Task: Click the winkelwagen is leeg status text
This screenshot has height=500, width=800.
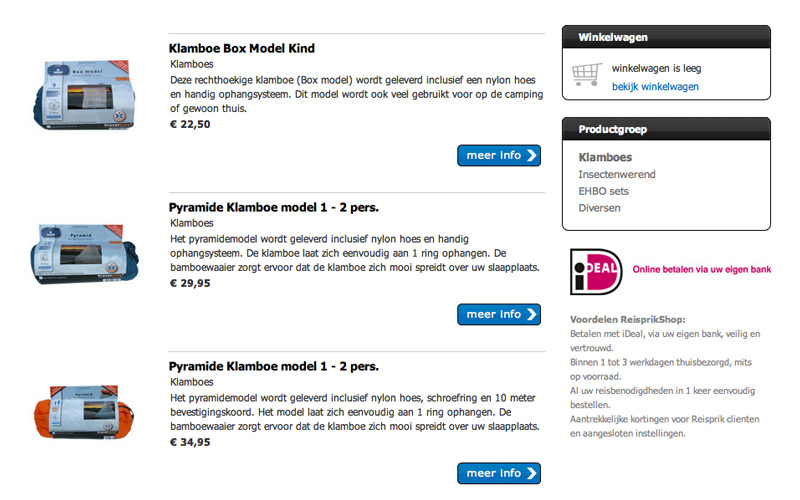Action: click(658, 69)
